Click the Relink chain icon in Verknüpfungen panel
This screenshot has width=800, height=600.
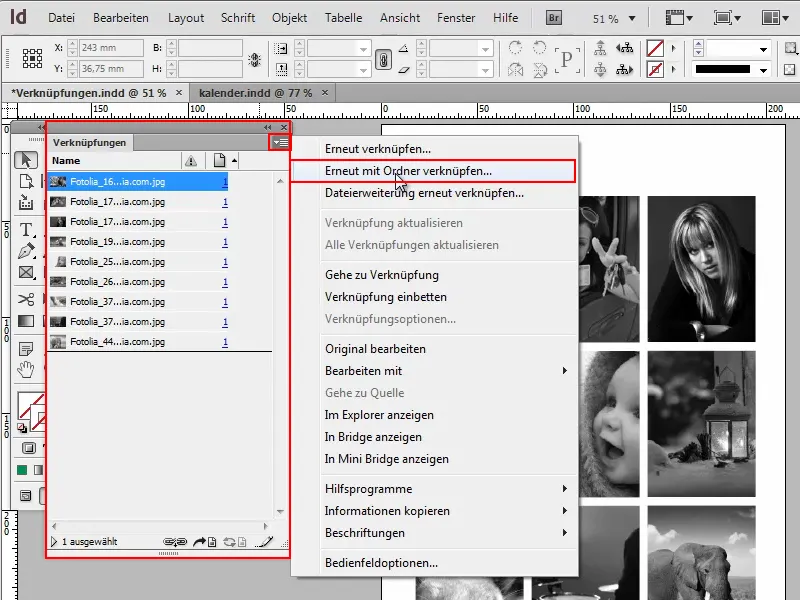pos(175,542)
